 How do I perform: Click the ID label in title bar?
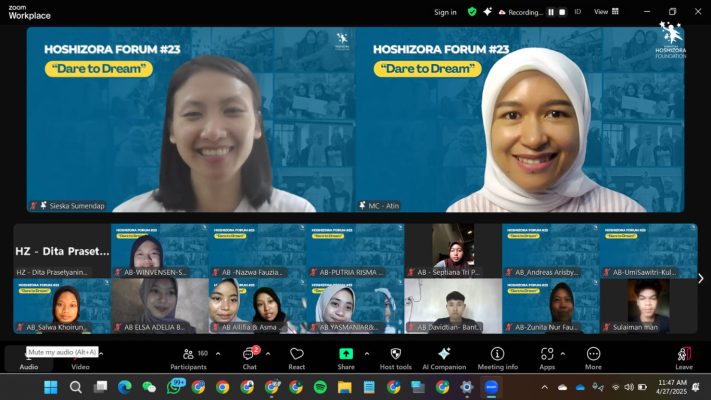(578, 12)
